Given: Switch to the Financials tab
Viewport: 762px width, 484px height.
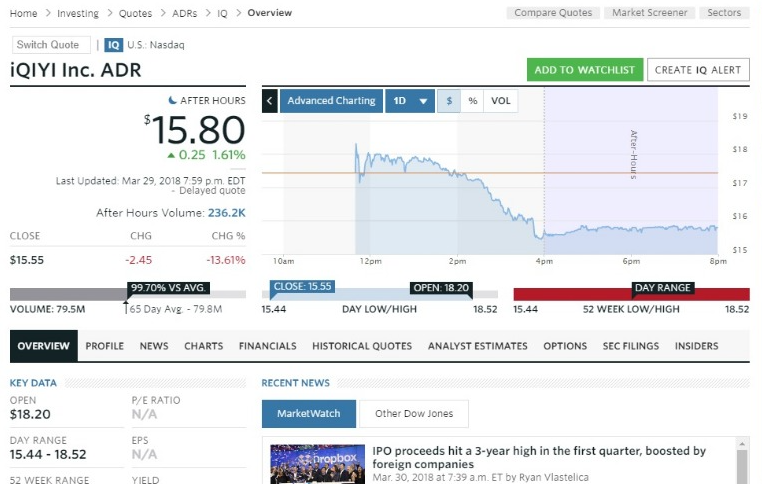Looking at the screenshot, I should pyautogui.click(x=267, y=346).
